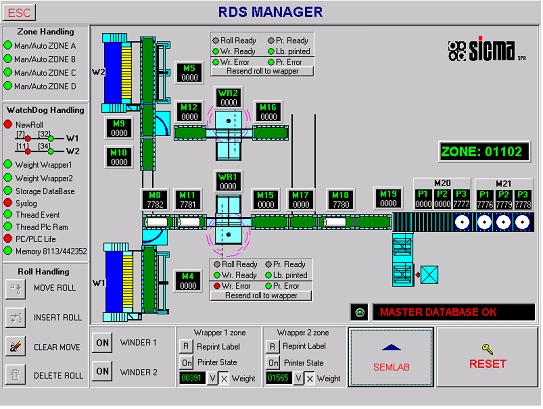The width and height of the screenshot is (543, 409).
Task: Click the V weight button in Wrapper 2 zone
Action: click(298, 379)
